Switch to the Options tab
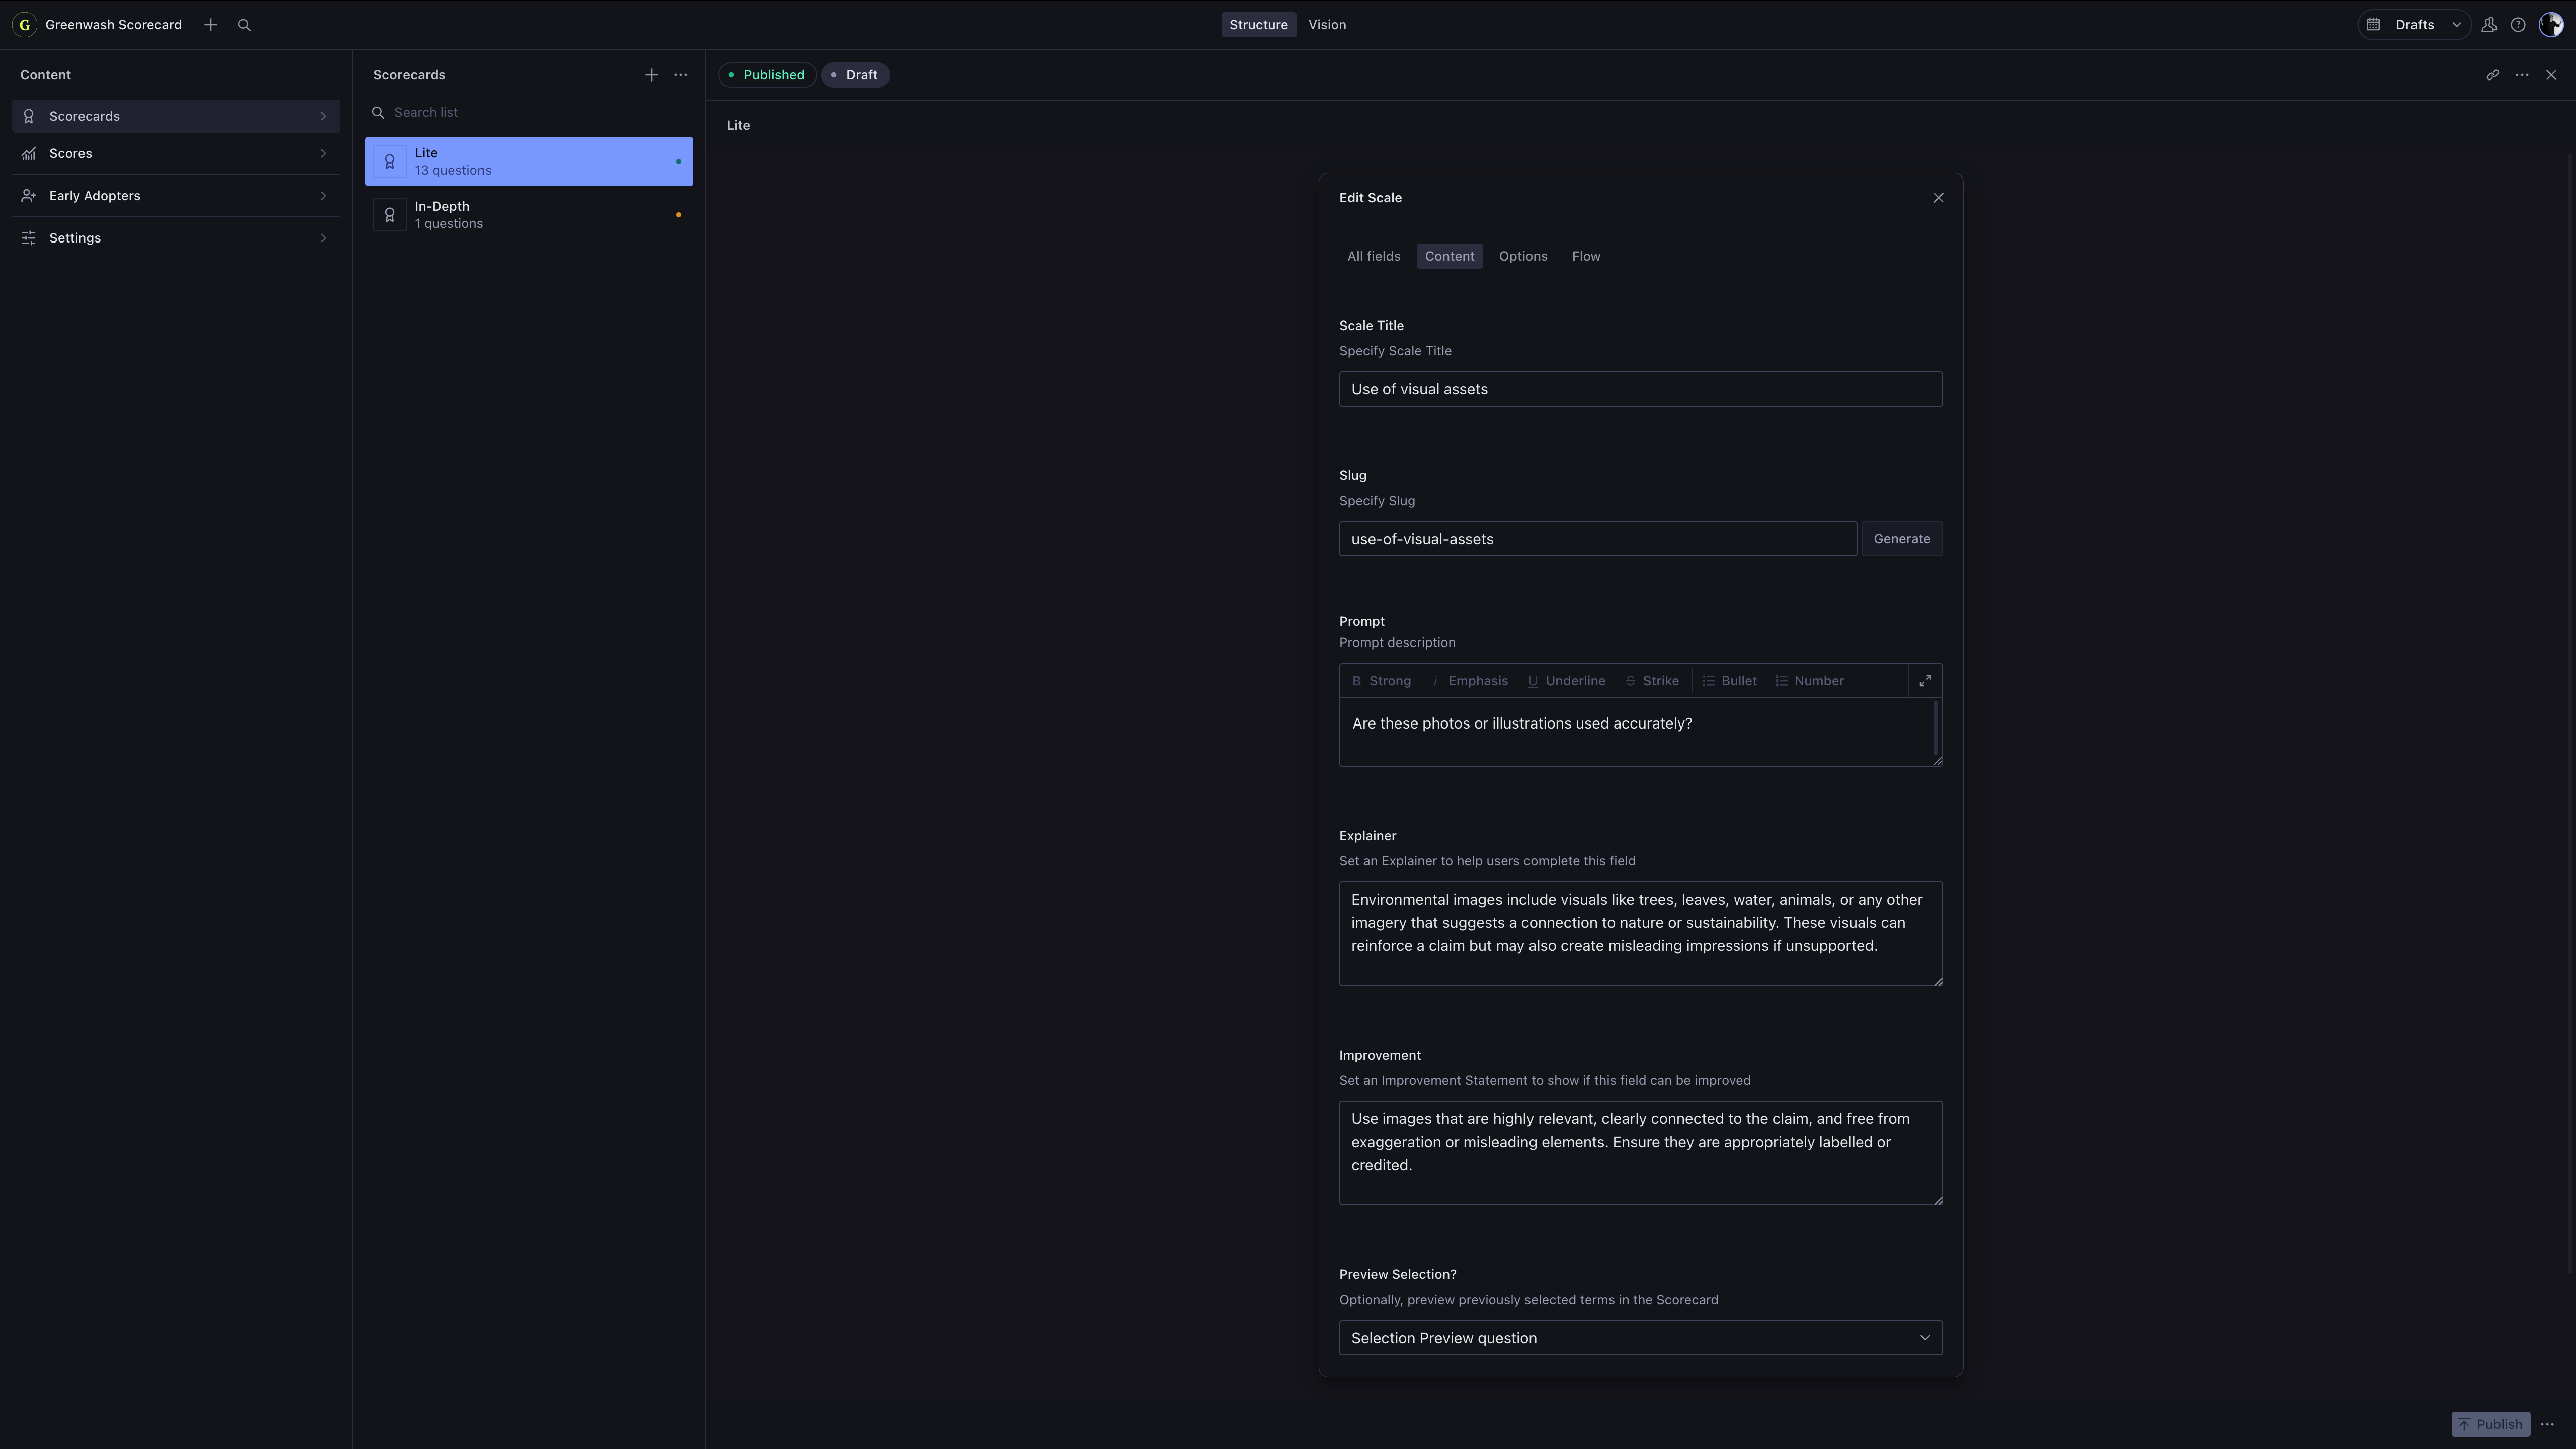Image resolution: width=2576 pixels, height=1449 pixels. 1522,256
